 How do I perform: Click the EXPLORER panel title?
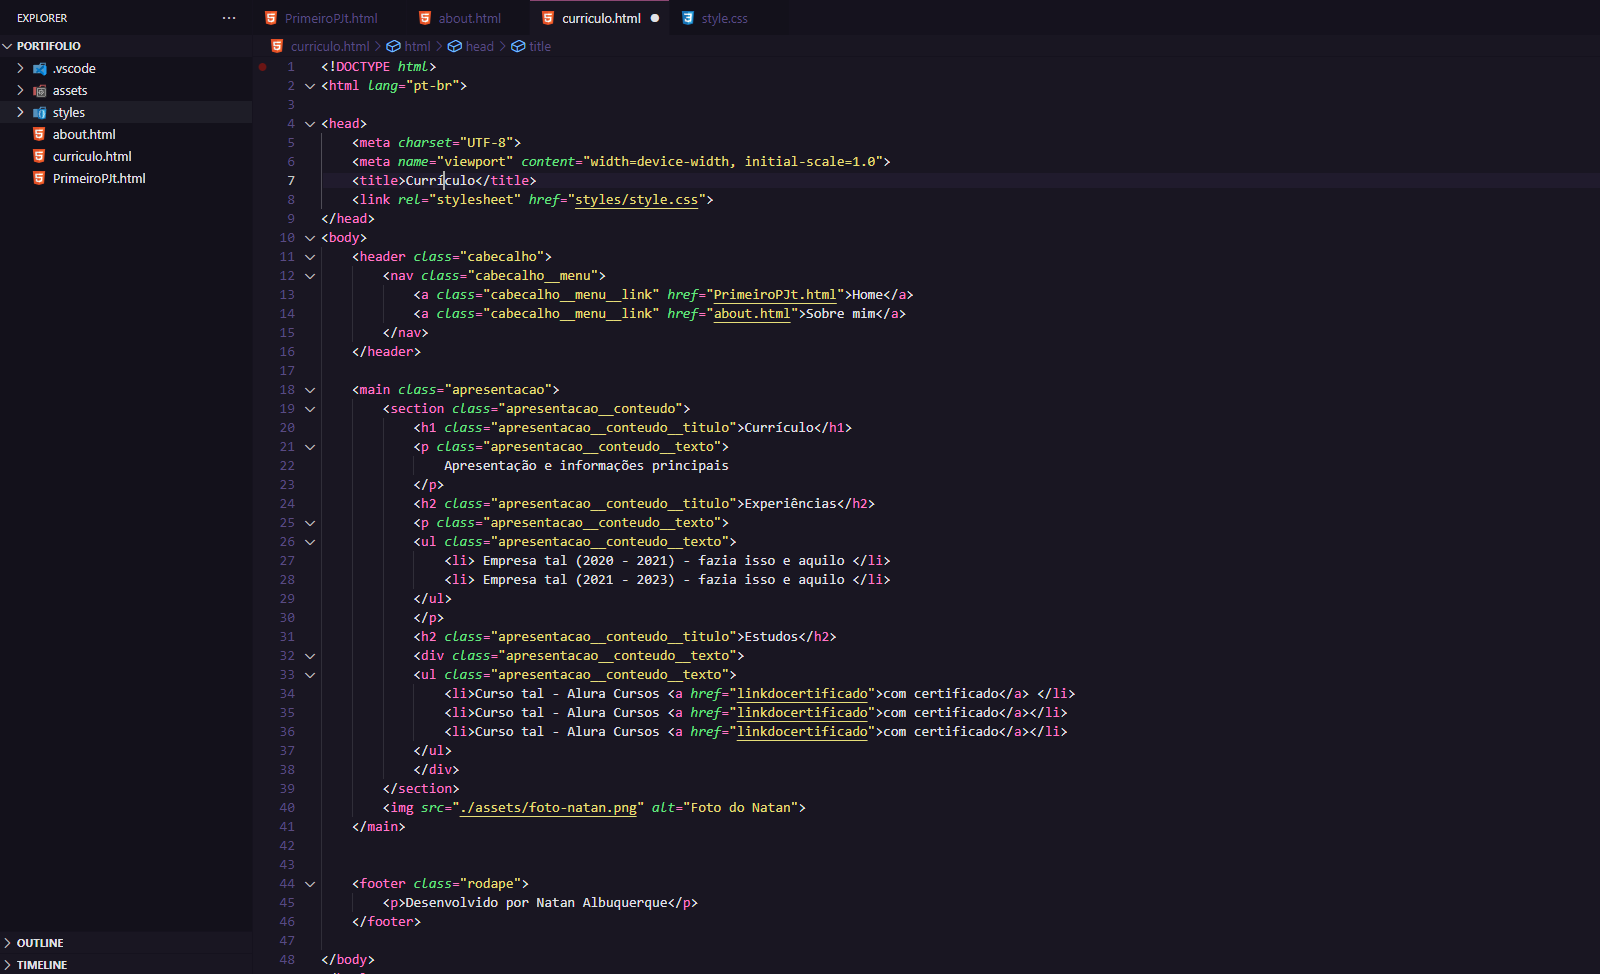pos(42,18)
